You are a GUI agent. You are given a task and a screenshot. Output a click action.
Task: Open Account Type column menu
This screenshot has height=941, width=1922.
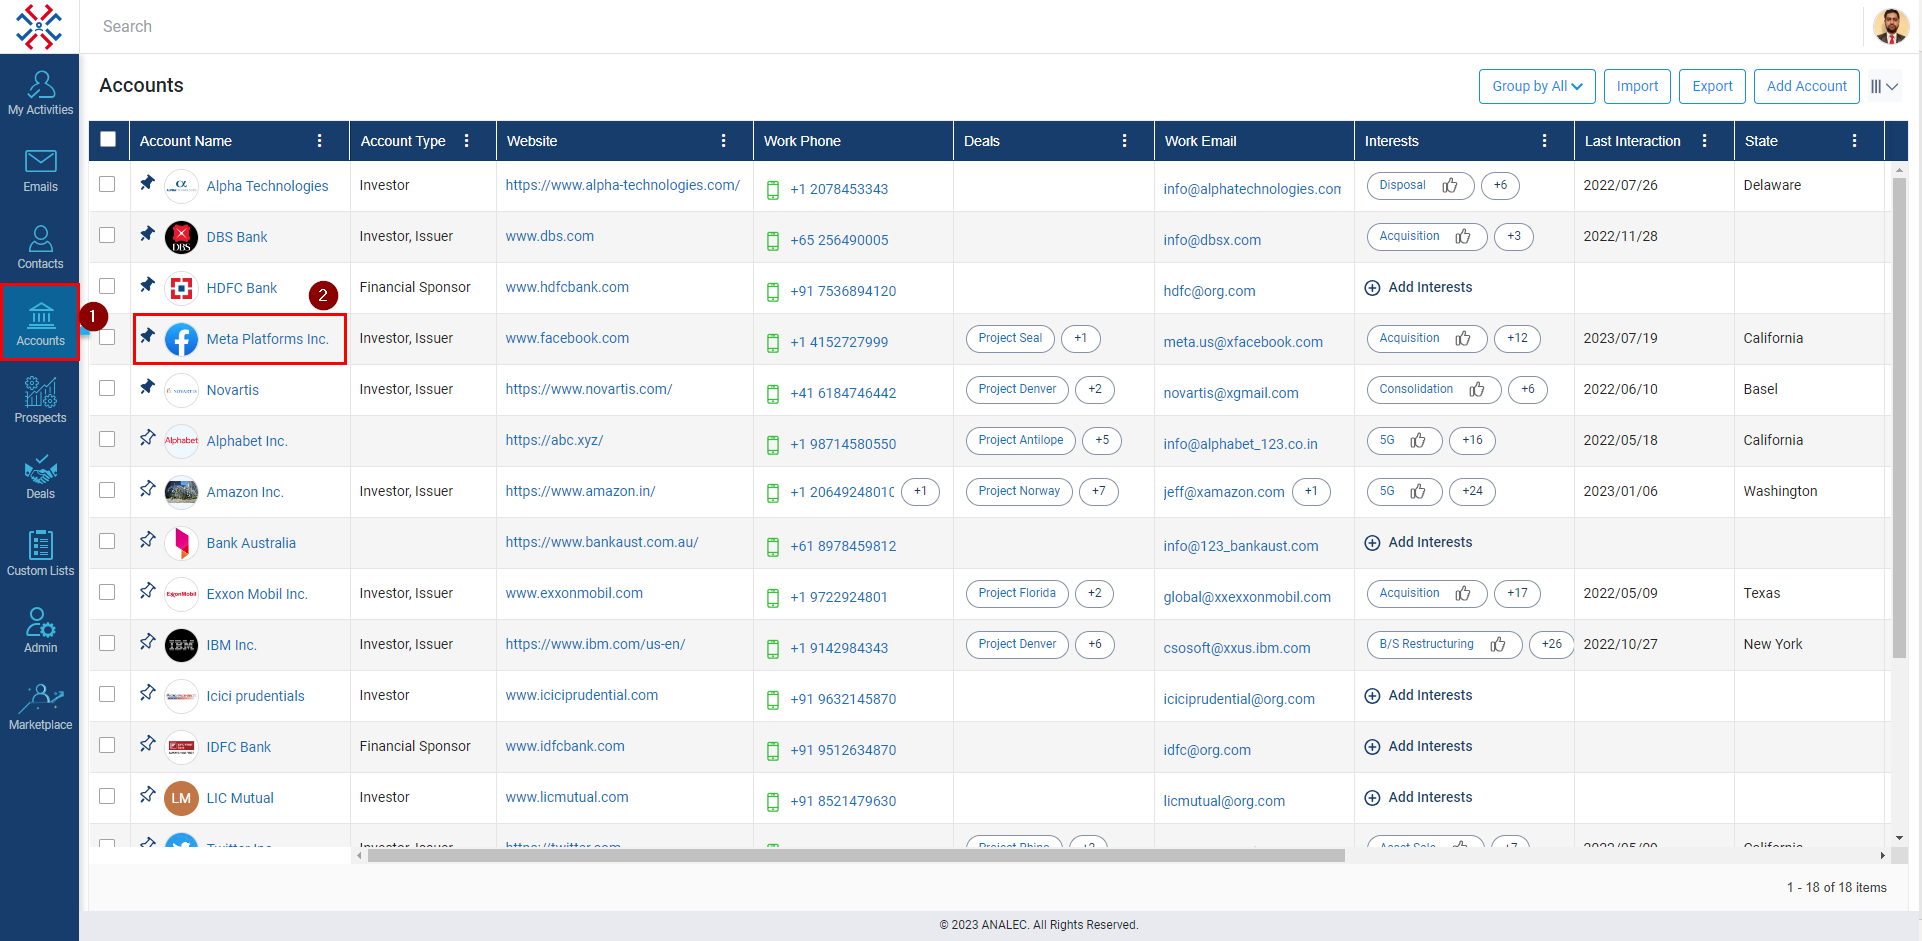pyautogui.click(x=467, y=141)
